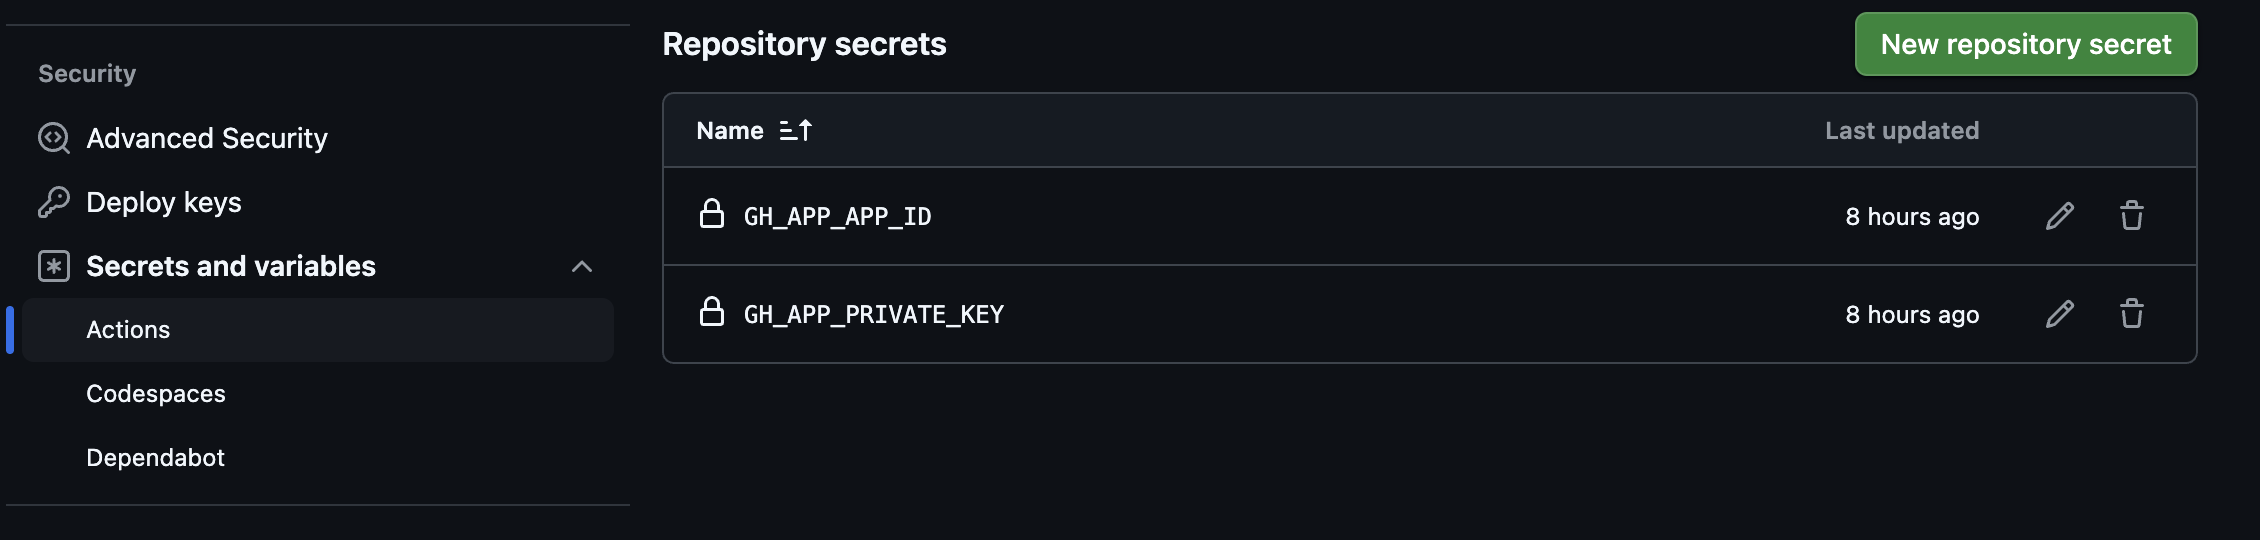Edit the GH_APP_APP_ID secret pencil icon
This screenshot has height=540, width=2260.
click(2059, 216)
